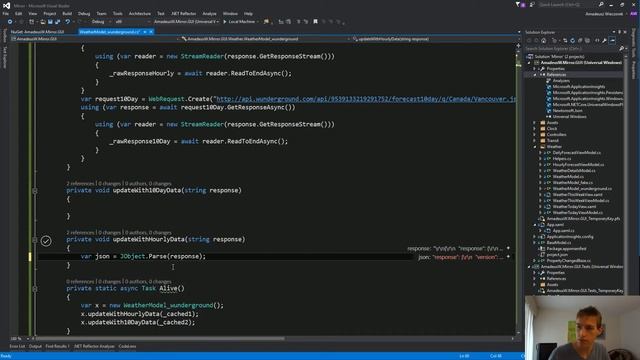
Task: Open the .NET Reflector menu
Action: pyautogui.click(x=184, y=13)
